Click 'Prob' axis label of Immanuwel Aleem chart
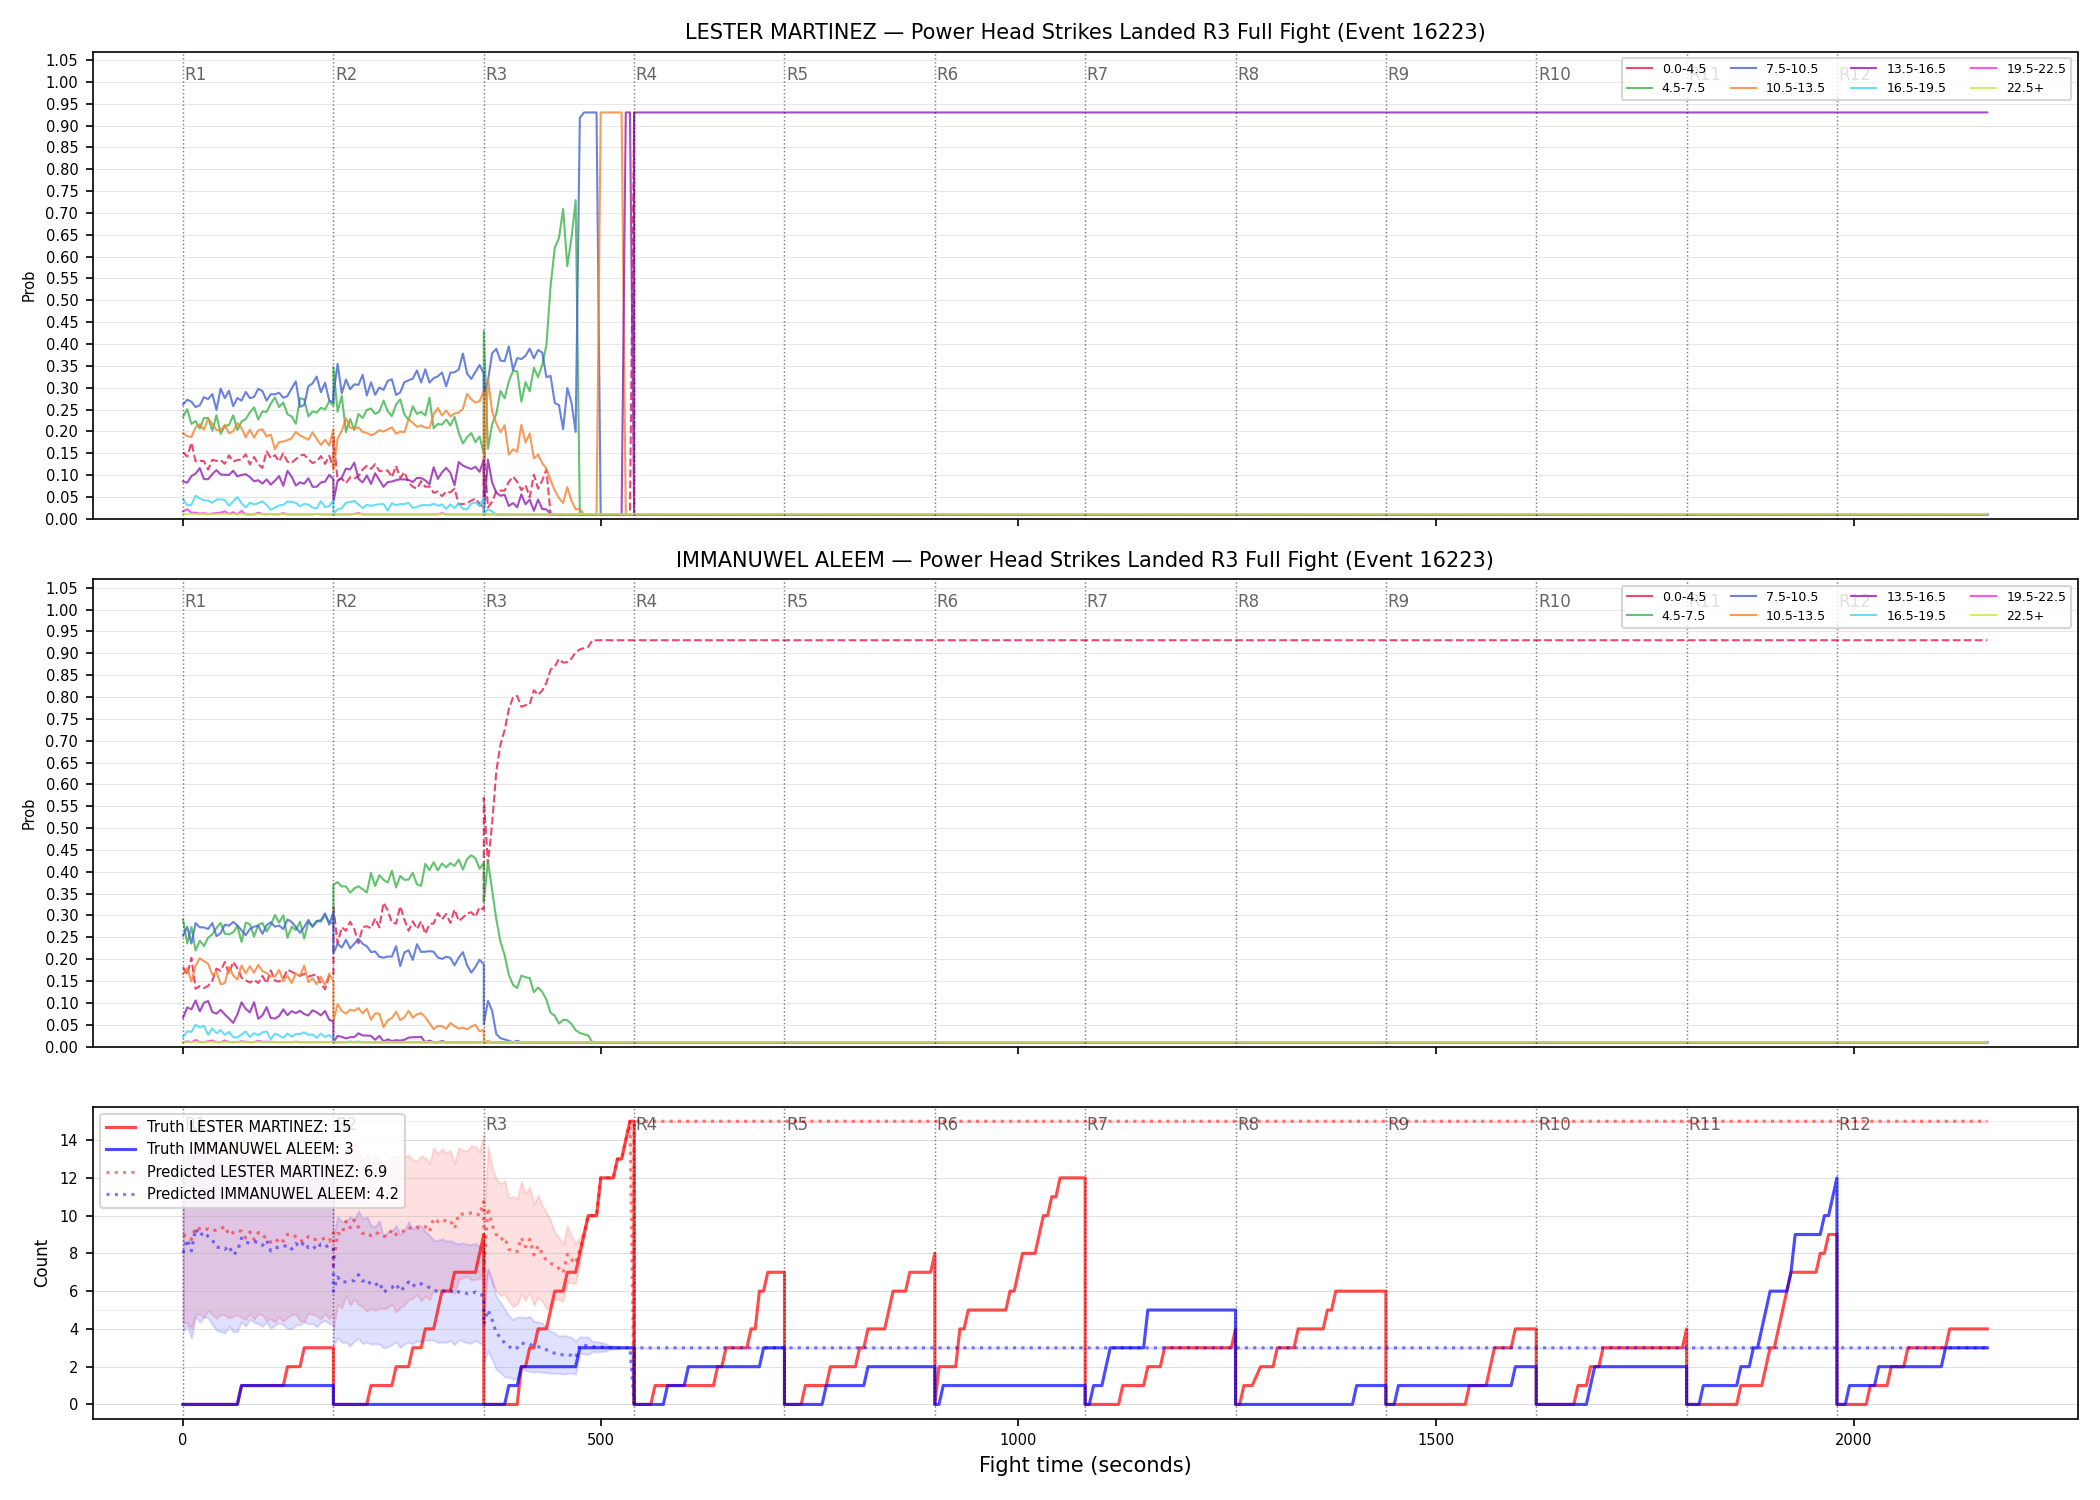2100x1500 pixels. 29,814
